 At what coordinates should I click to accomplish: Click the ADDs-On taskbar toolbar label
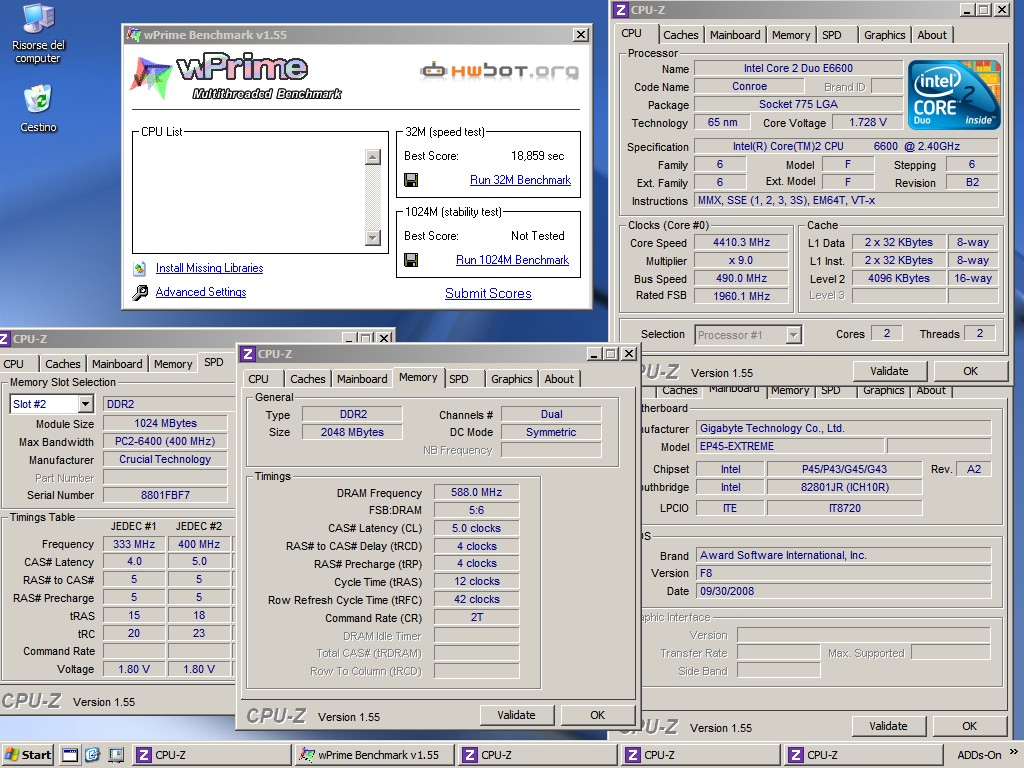click(979, 756)
